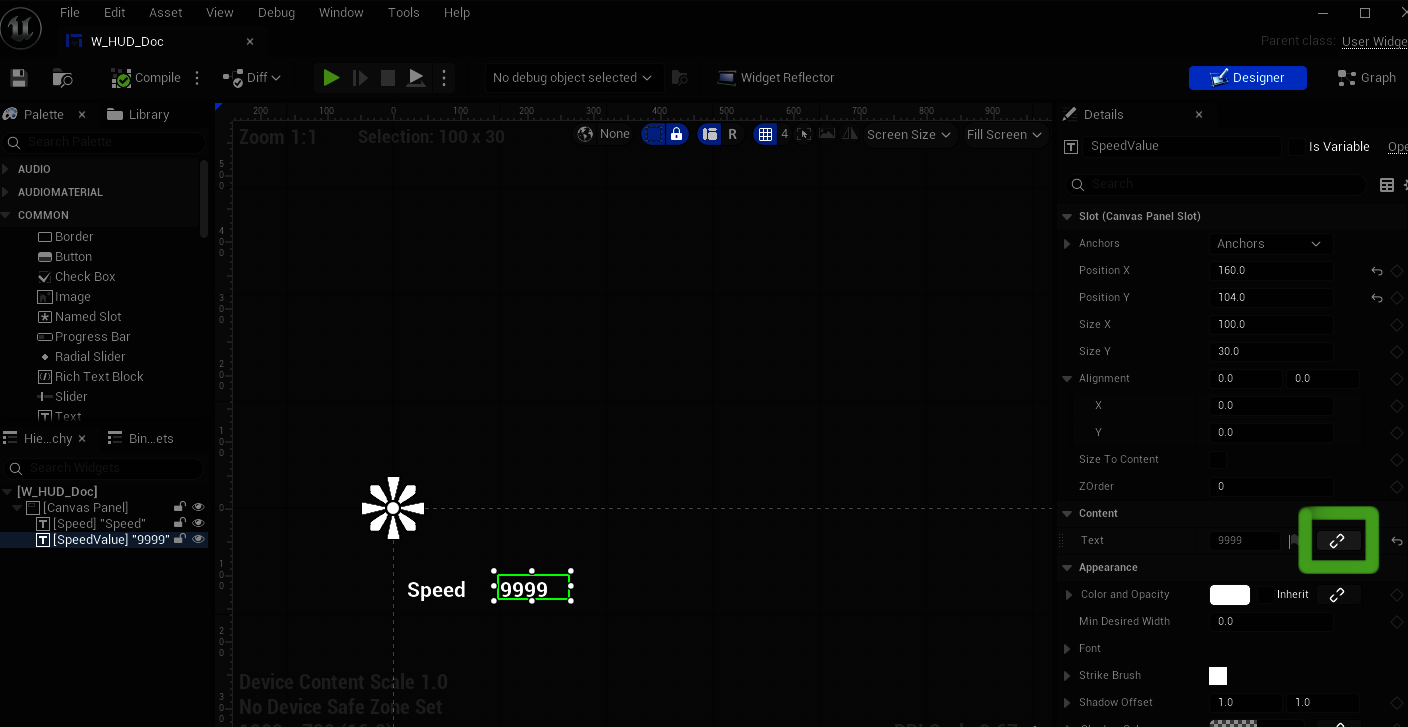This screenshot has height=727, width=1408.
Task: Click the Browse to asset icon
Action: [62, 78]
